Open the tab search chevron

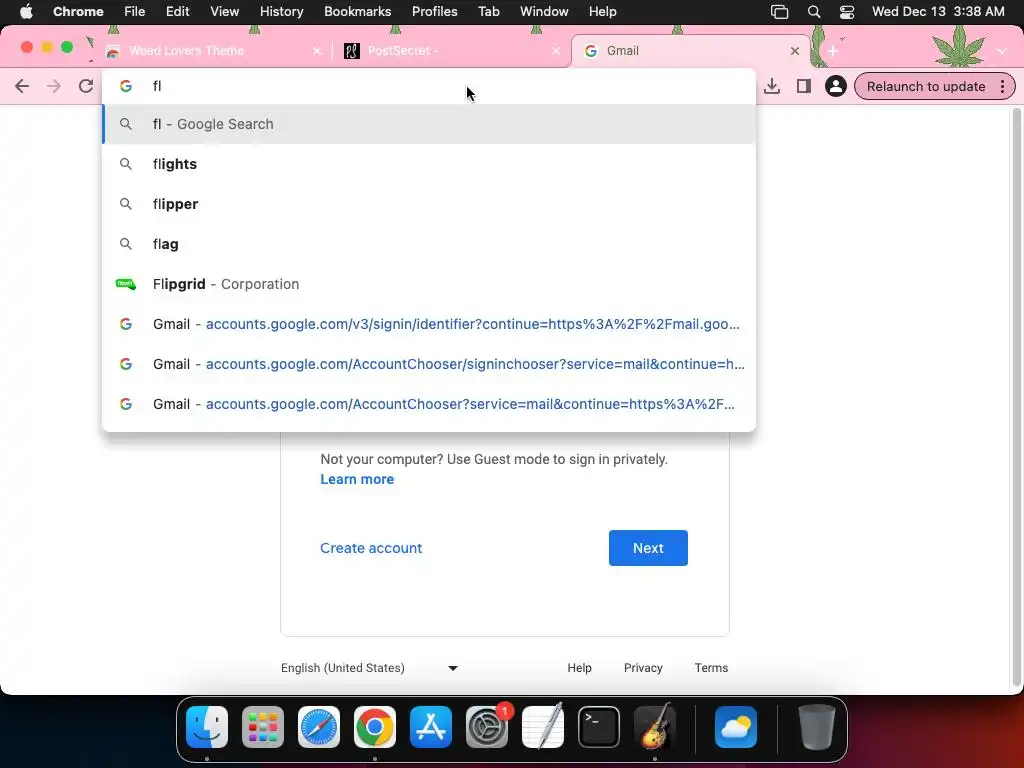point(1002,51)
